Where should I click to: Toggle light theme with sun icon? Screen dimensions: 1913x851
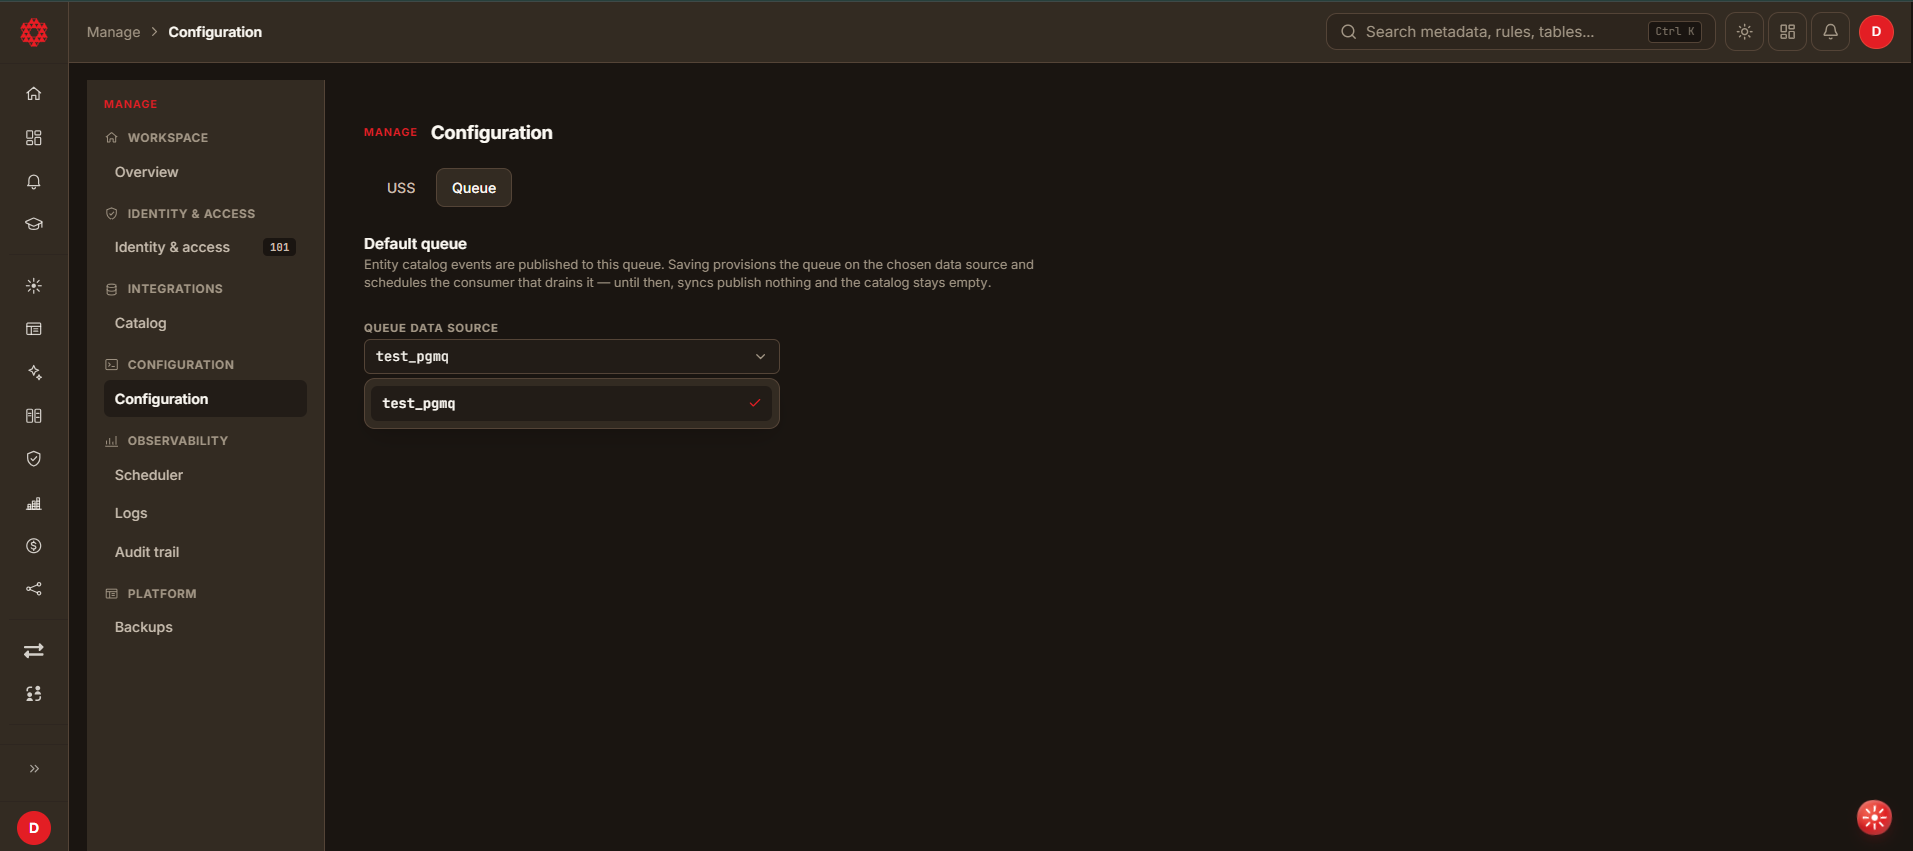1744,32
